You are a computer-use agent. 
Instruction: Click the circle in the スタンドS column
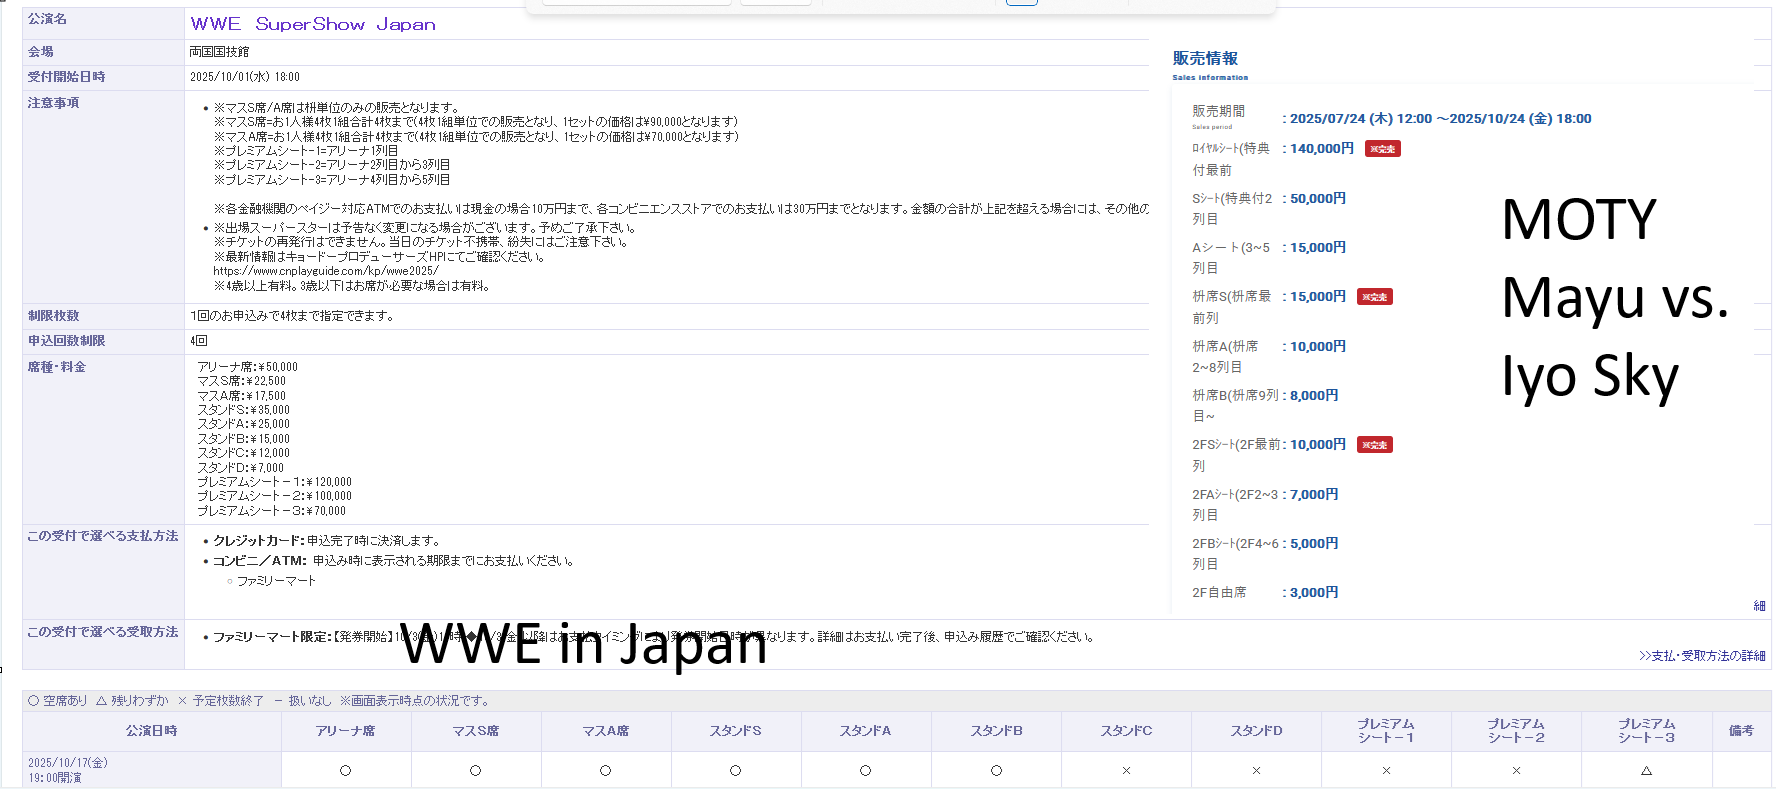(x=735, y=770)
